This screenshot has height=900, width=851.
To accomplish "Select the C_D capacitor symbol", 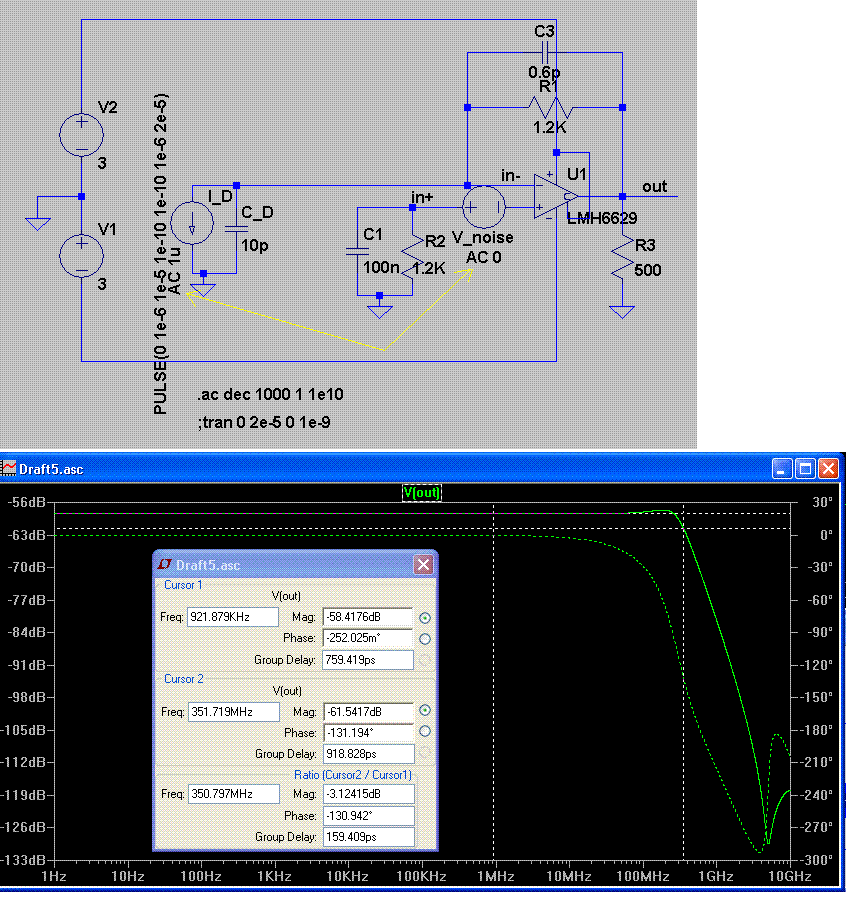I will pos(236,229).
